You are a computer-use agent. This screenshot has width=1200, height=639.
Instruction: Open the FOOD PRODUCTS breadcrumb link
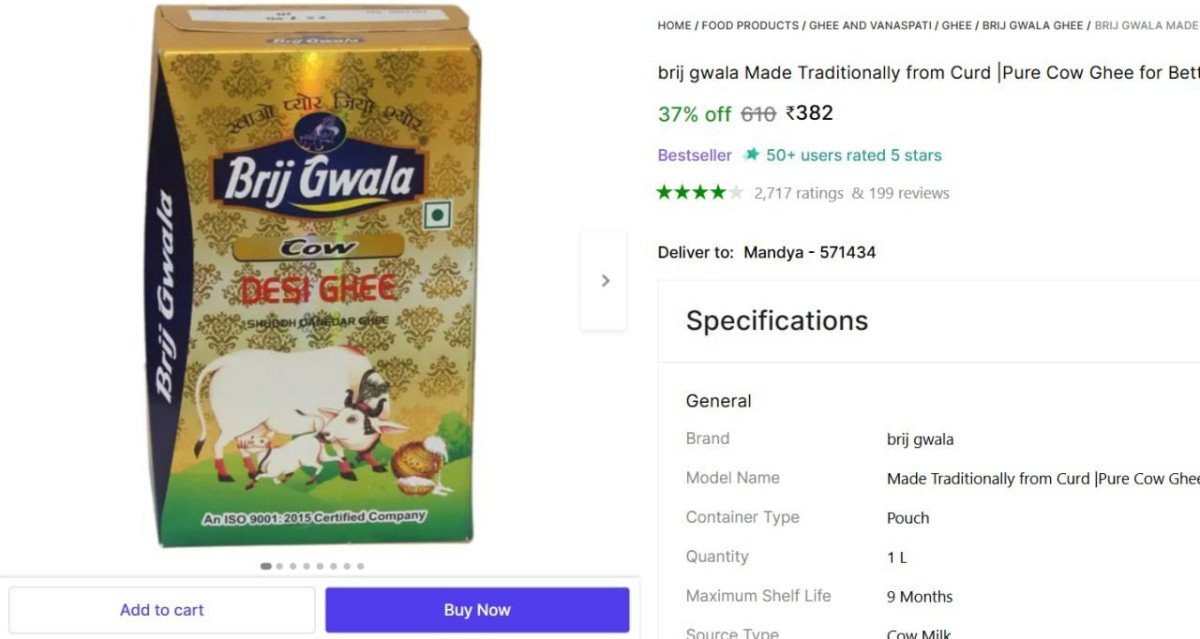coord(748,26)
